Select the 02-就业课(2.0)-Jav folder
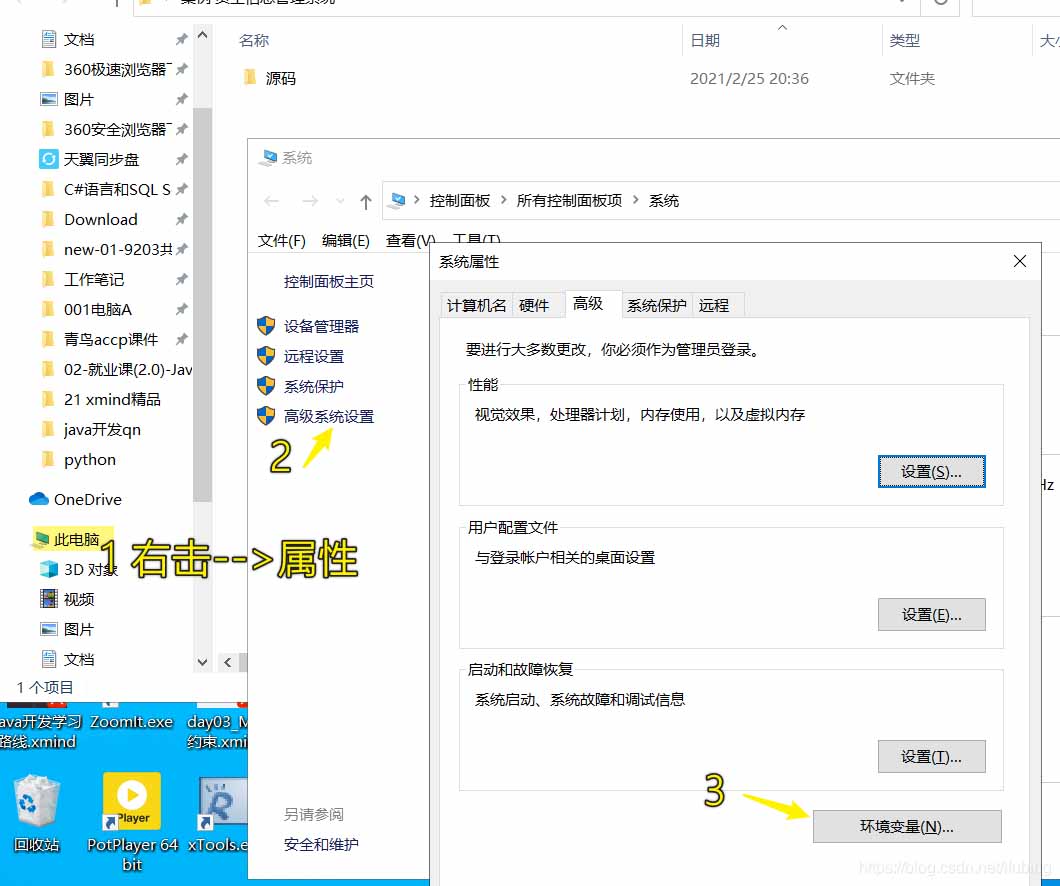The image size is (1060, 886). pyautogui.click(x=116, y=369)
